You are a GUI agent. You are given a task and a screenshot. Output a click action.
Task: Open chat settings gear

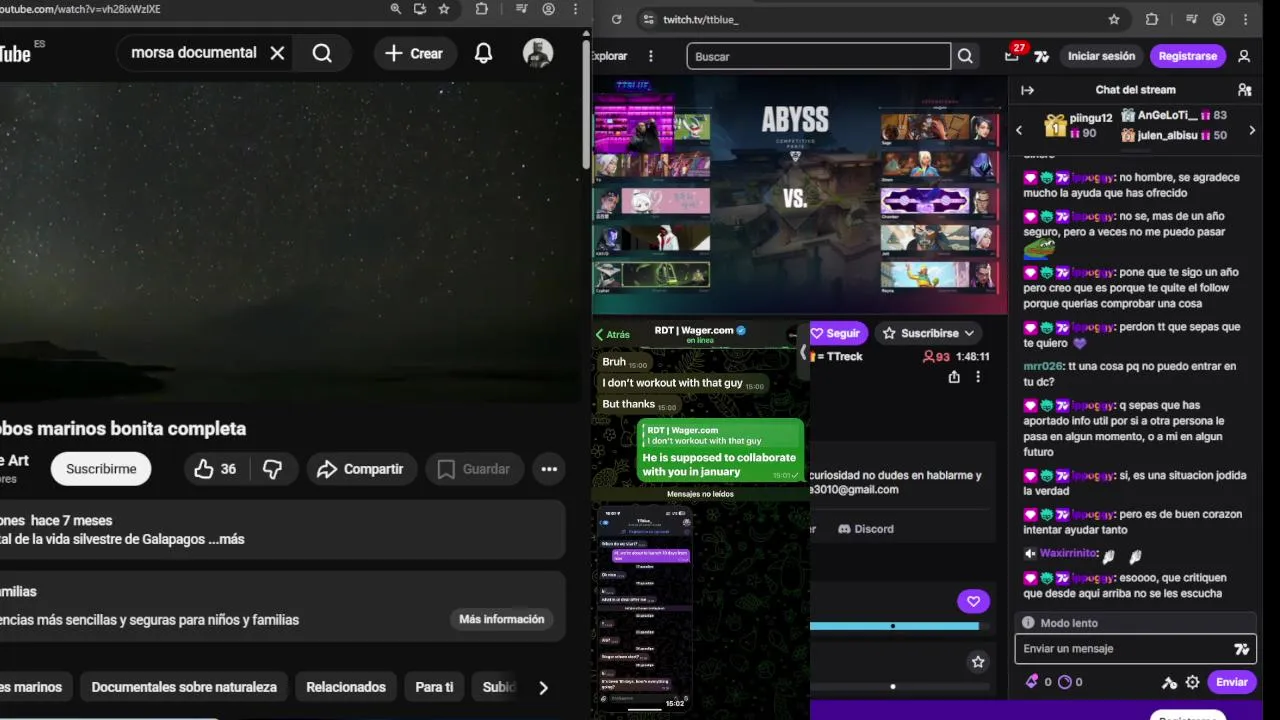click(1192, 682)
